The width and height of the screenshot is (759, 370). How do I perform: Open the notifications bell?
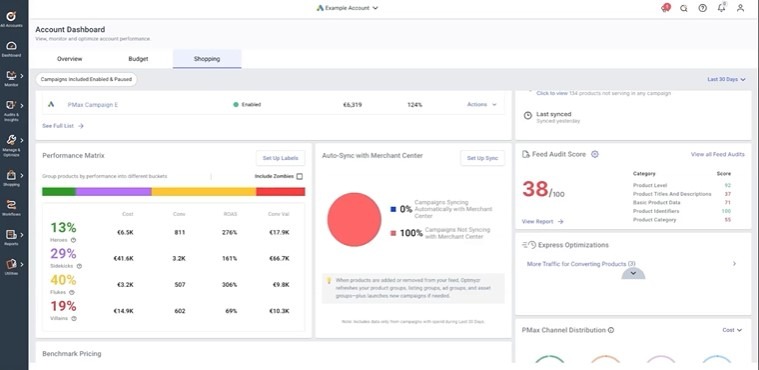click(x=722, y=8)
